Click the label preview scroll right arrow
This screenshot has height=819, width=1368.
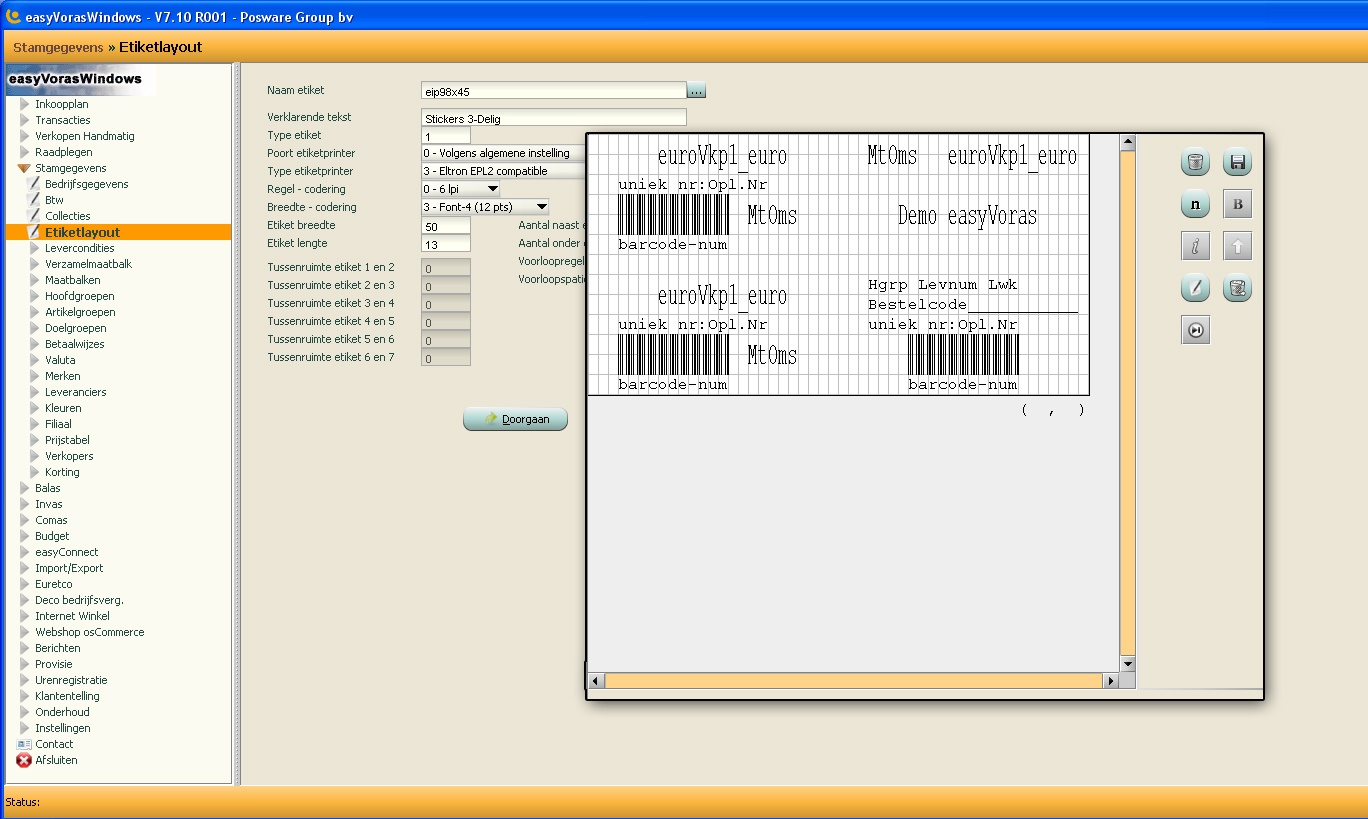[1110, 681]
